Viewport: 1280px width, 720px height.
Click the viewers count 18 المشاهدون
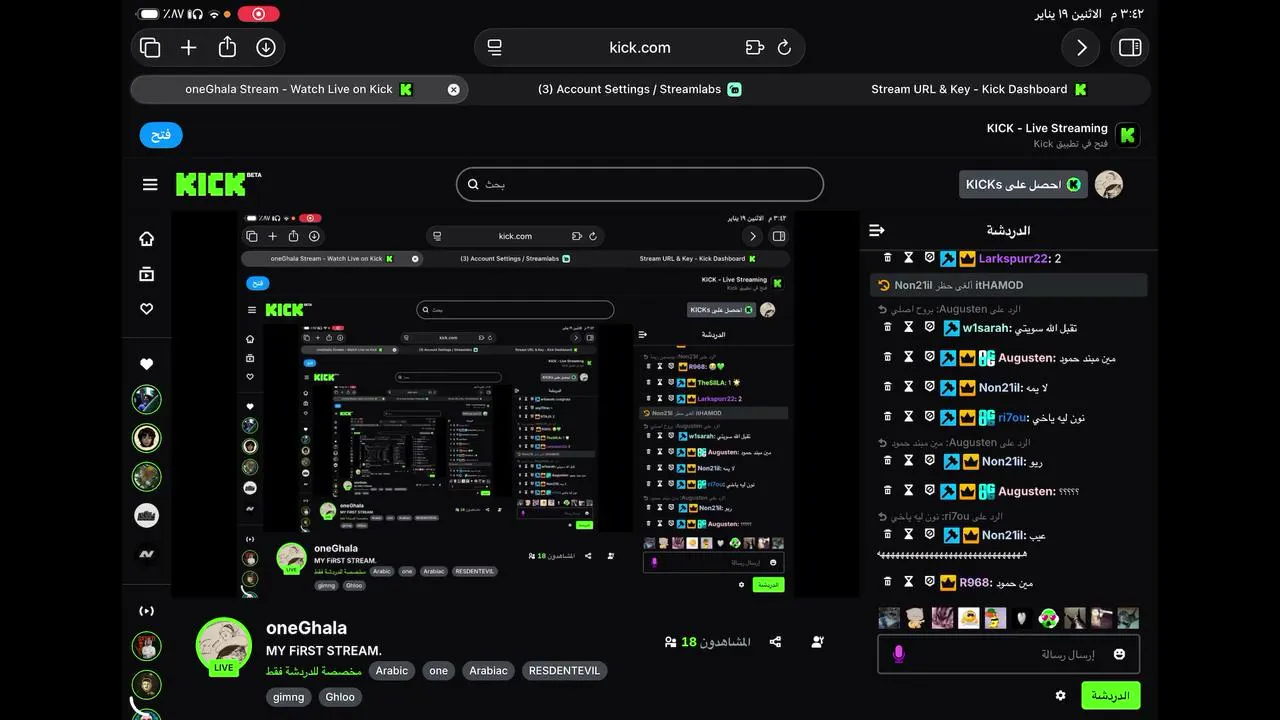click(x=707, y=642)
